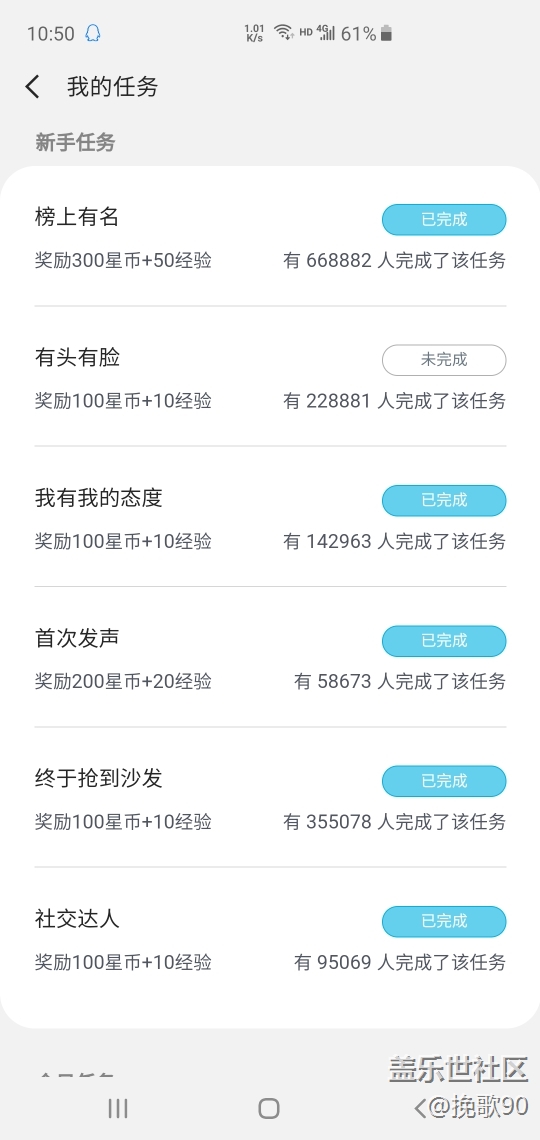Open the 有头有脸 task title
The image size is (540, 1140).
pyautogui.click(x=77, y=357)
